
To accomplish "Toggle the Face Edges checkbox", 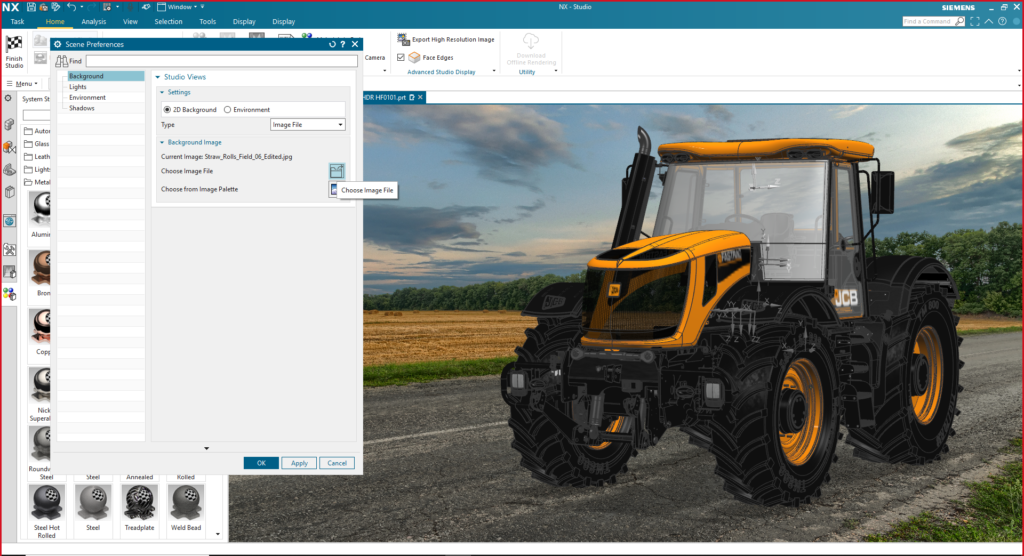I will (x=401, y=57).
